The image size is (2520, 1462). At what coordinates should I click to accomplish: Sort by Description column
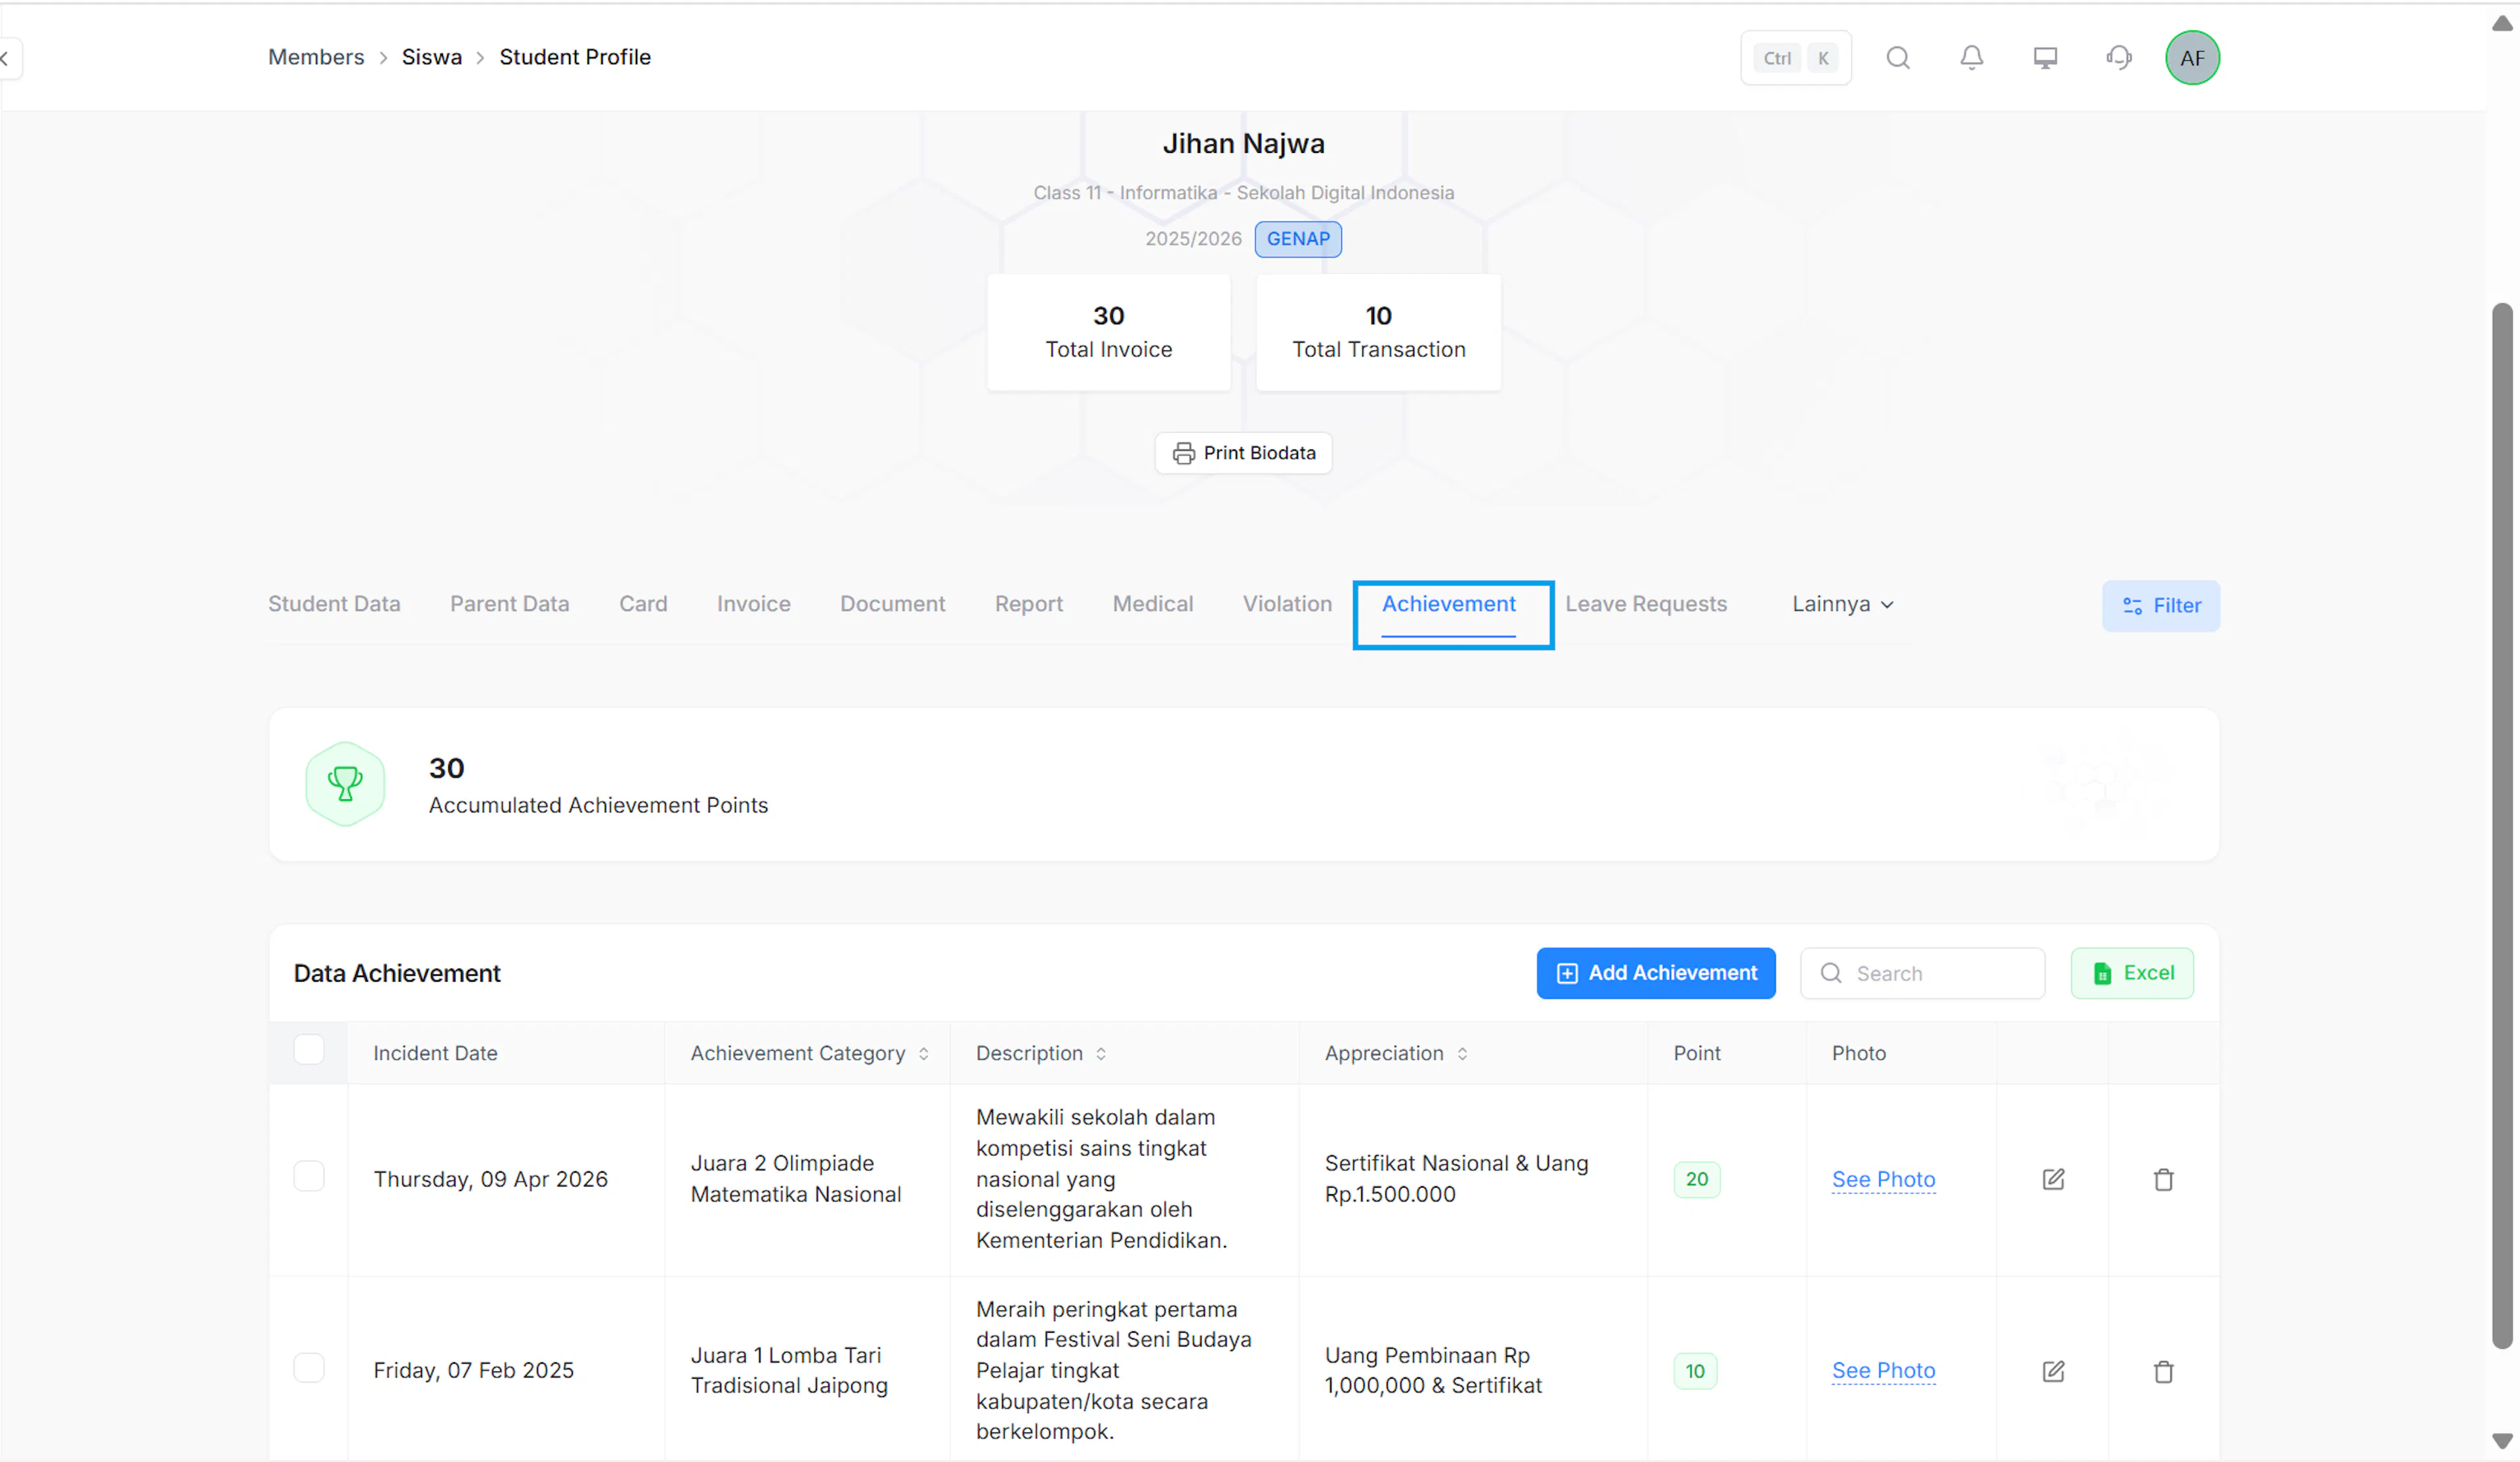click(x=1100, y=1053)
